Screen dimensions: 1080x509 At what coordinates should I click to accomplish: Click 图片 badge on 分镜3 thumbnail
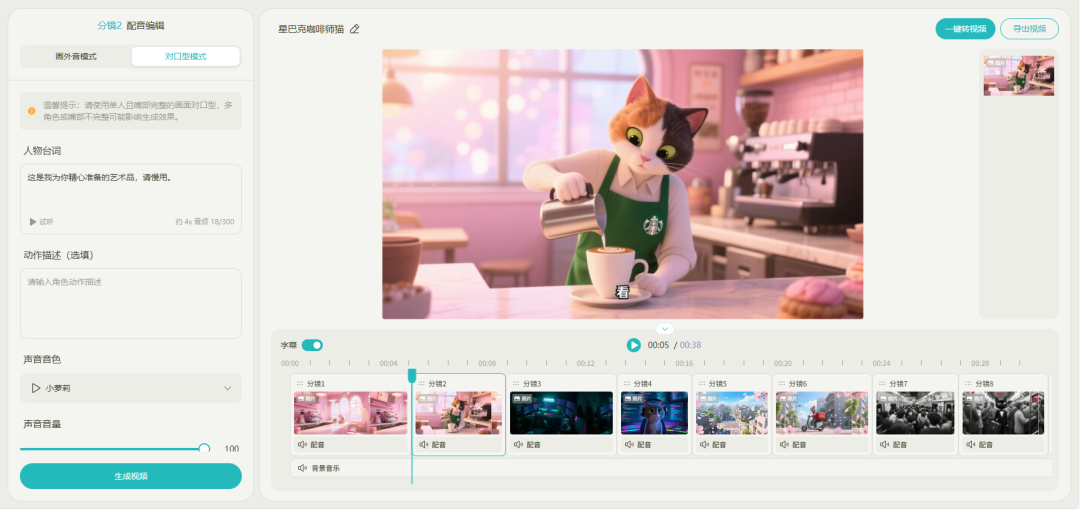521,398
